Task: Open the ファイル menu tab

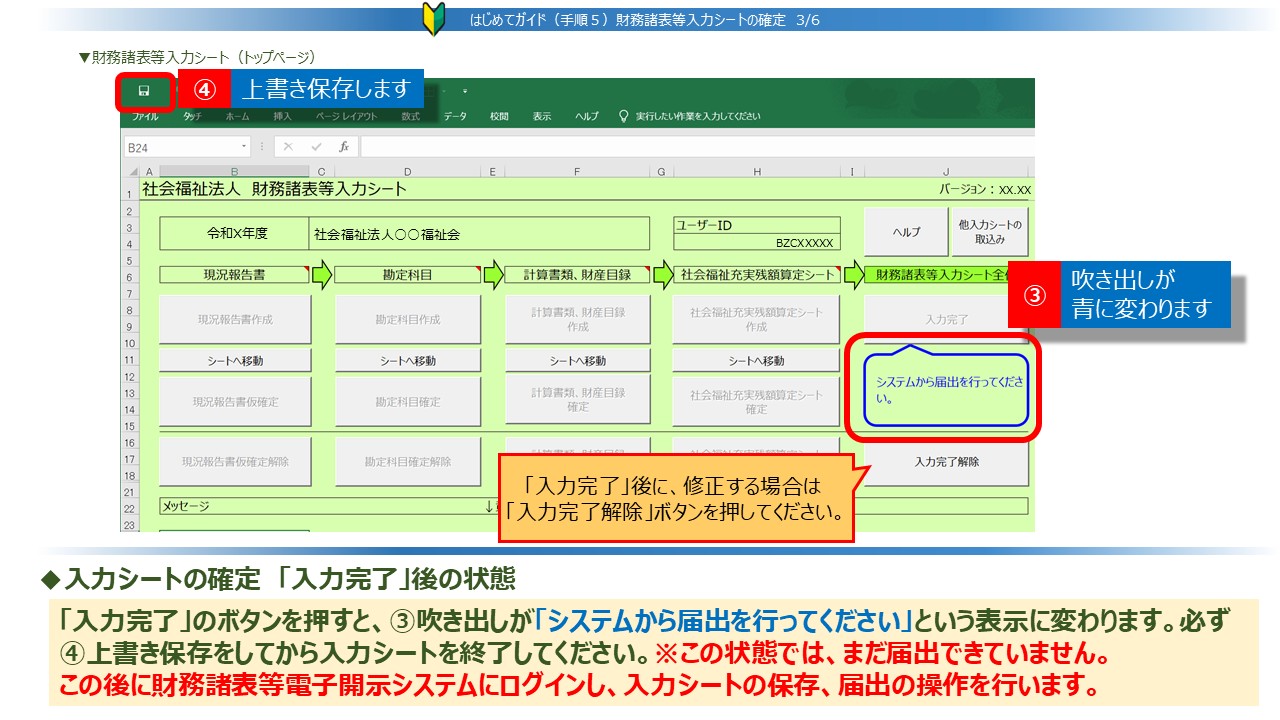Action: [145, 116]
